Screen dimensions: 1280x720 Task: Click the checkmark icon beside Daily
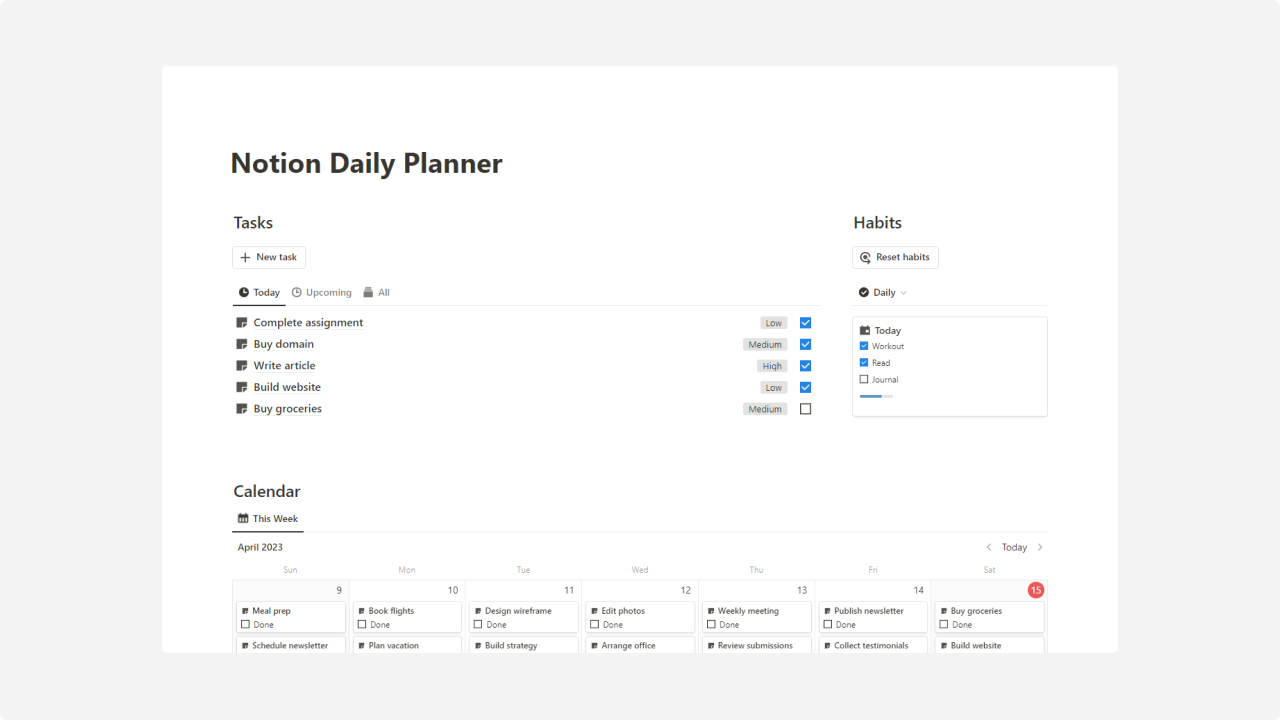click(865, 292)
